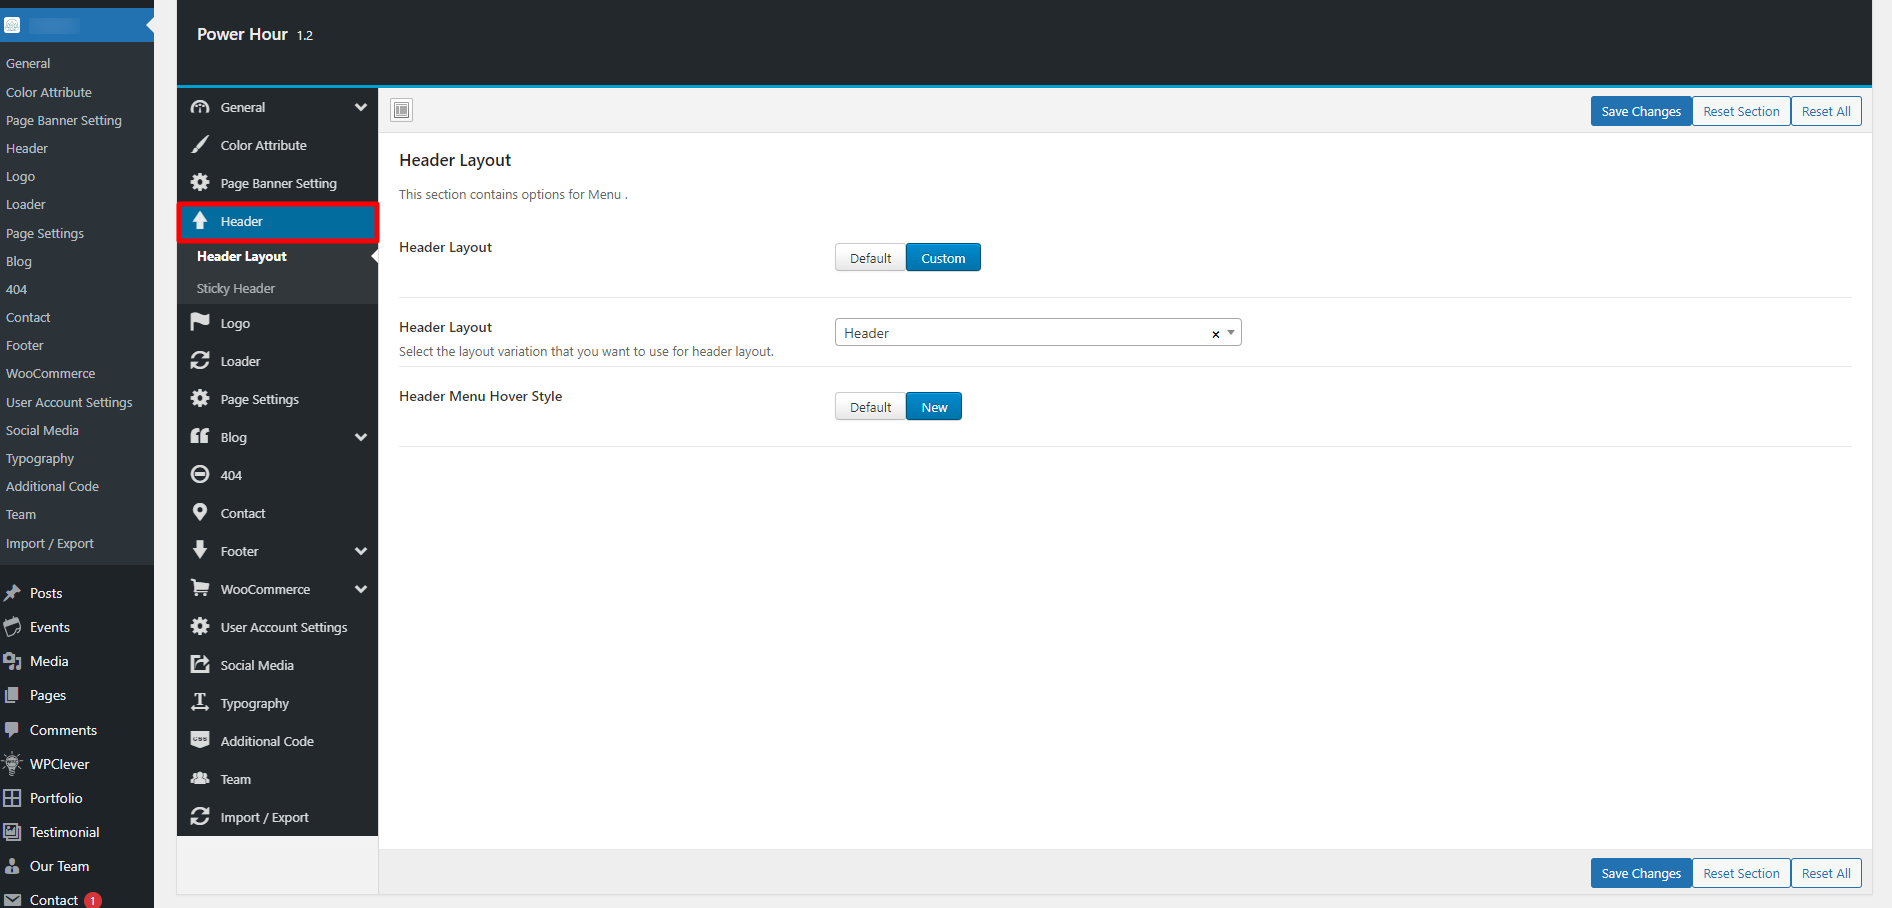The height and width of the screenshot is (908, 1892).
Task: Click the General dashboard icon in theme panel
Action: tap(200, 107)
